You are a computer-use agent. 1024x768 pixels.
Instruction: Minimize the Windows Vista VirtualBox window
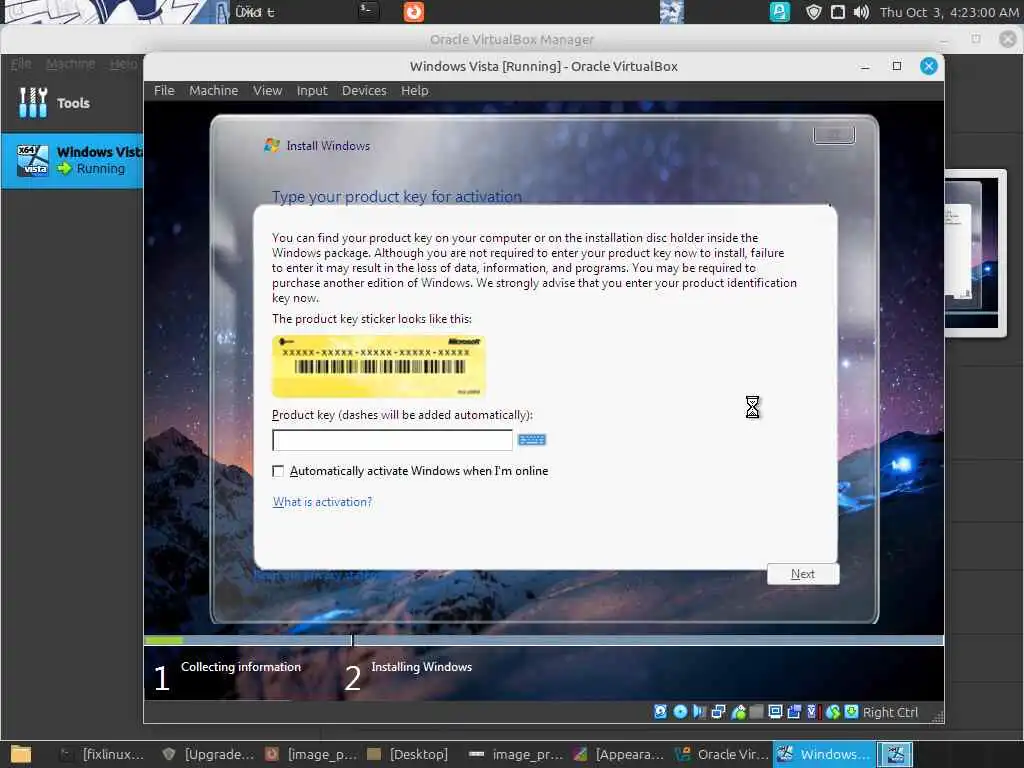[x=865, y=67]
